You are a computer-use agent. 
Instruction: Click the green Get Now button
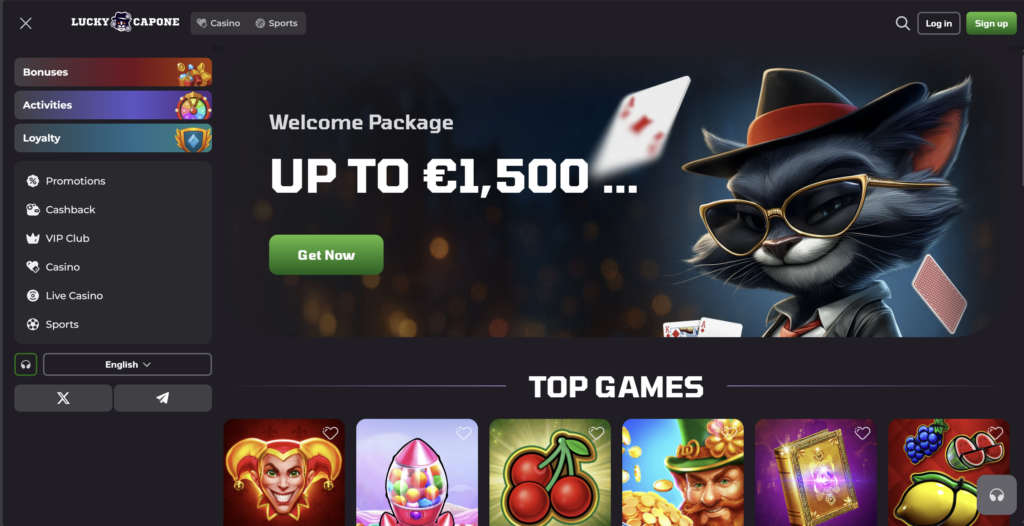(326, 255)
